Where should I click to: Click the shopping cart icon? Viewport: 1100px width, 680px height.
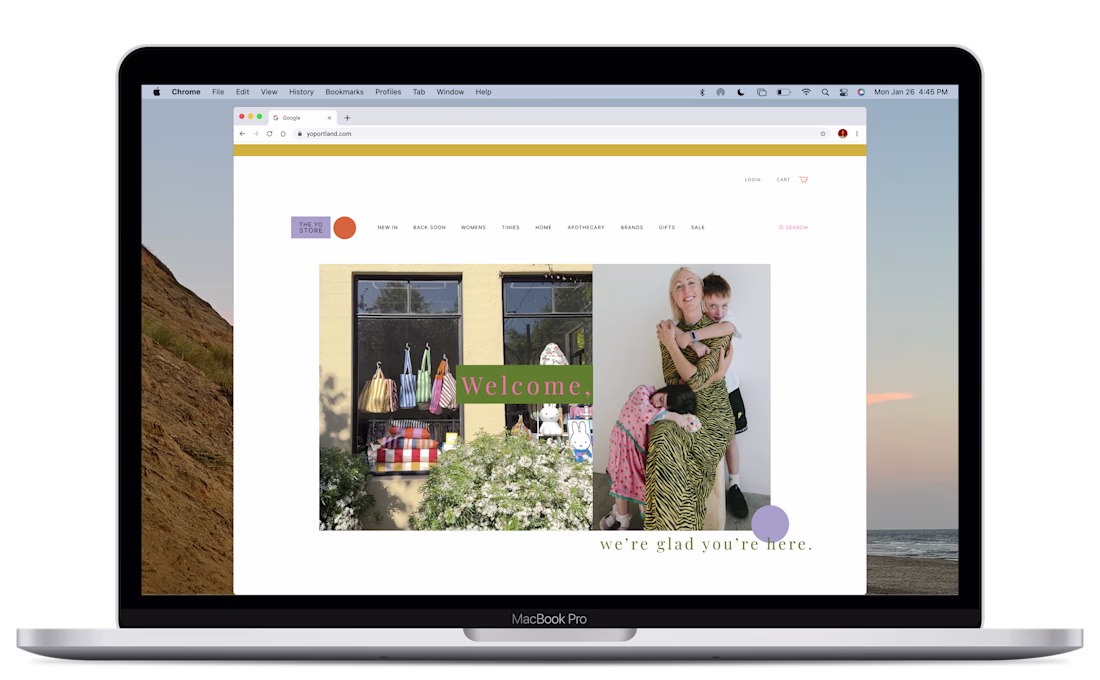(x=804, y=180)
